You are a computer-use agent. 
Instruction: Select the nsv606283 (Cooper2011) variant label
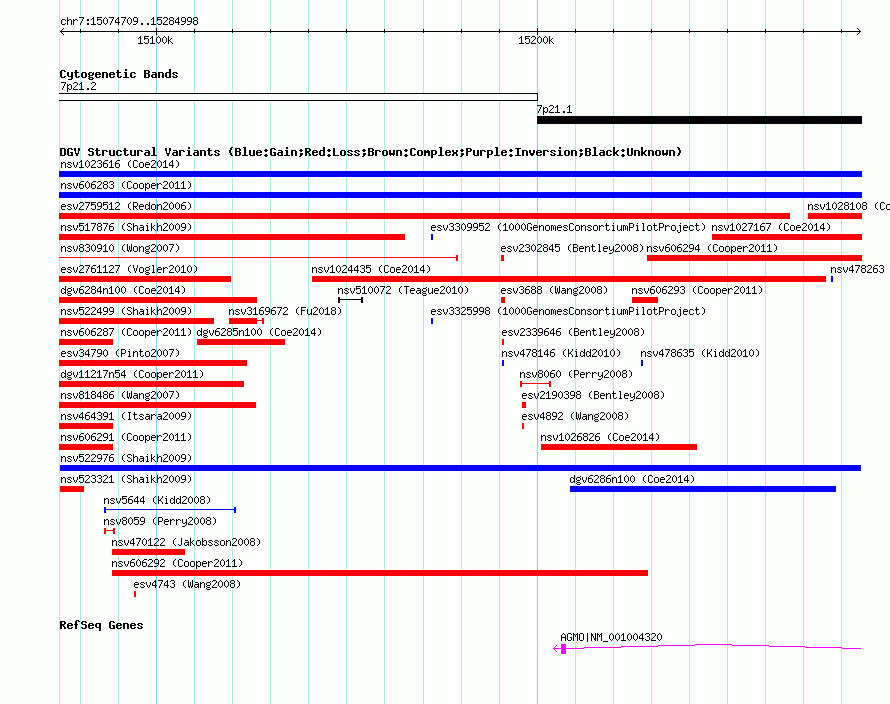pos(126,186)
